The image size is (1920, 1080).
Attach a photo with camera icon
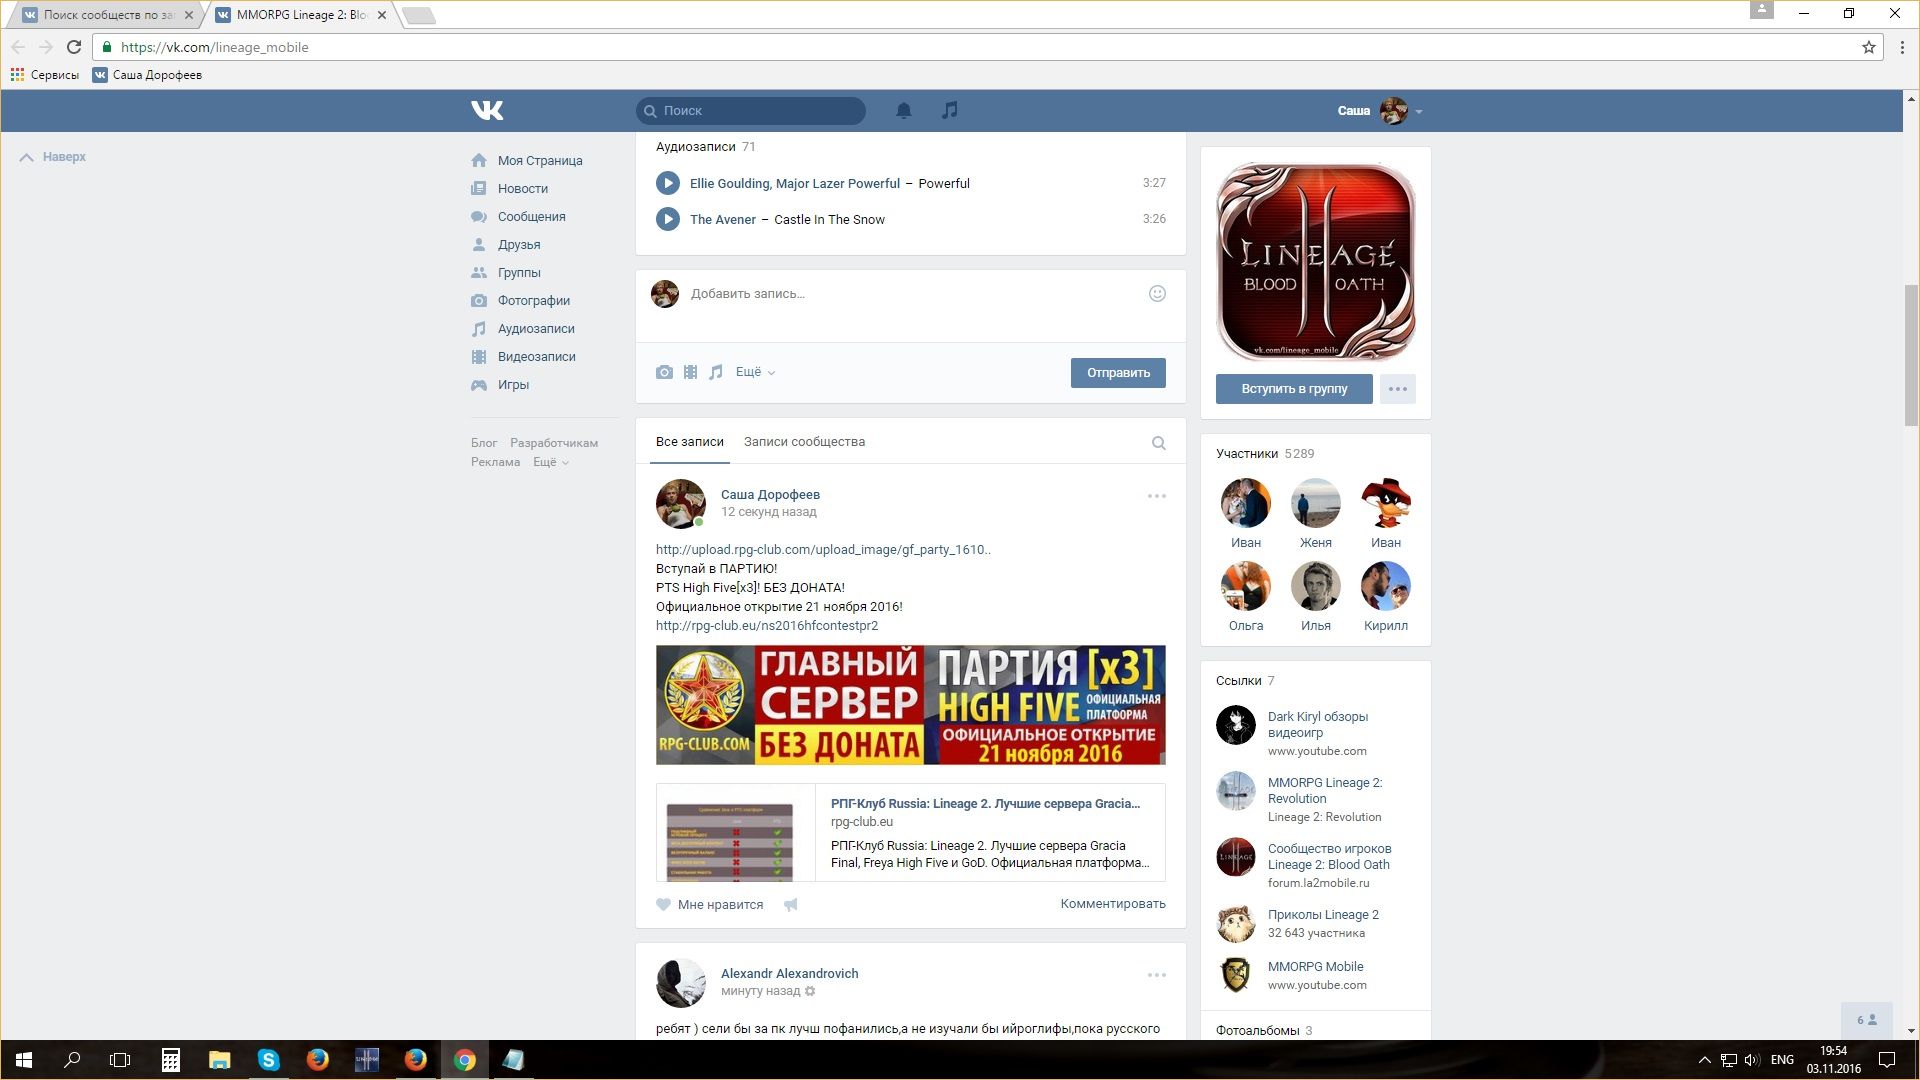(x=664, y=372)
